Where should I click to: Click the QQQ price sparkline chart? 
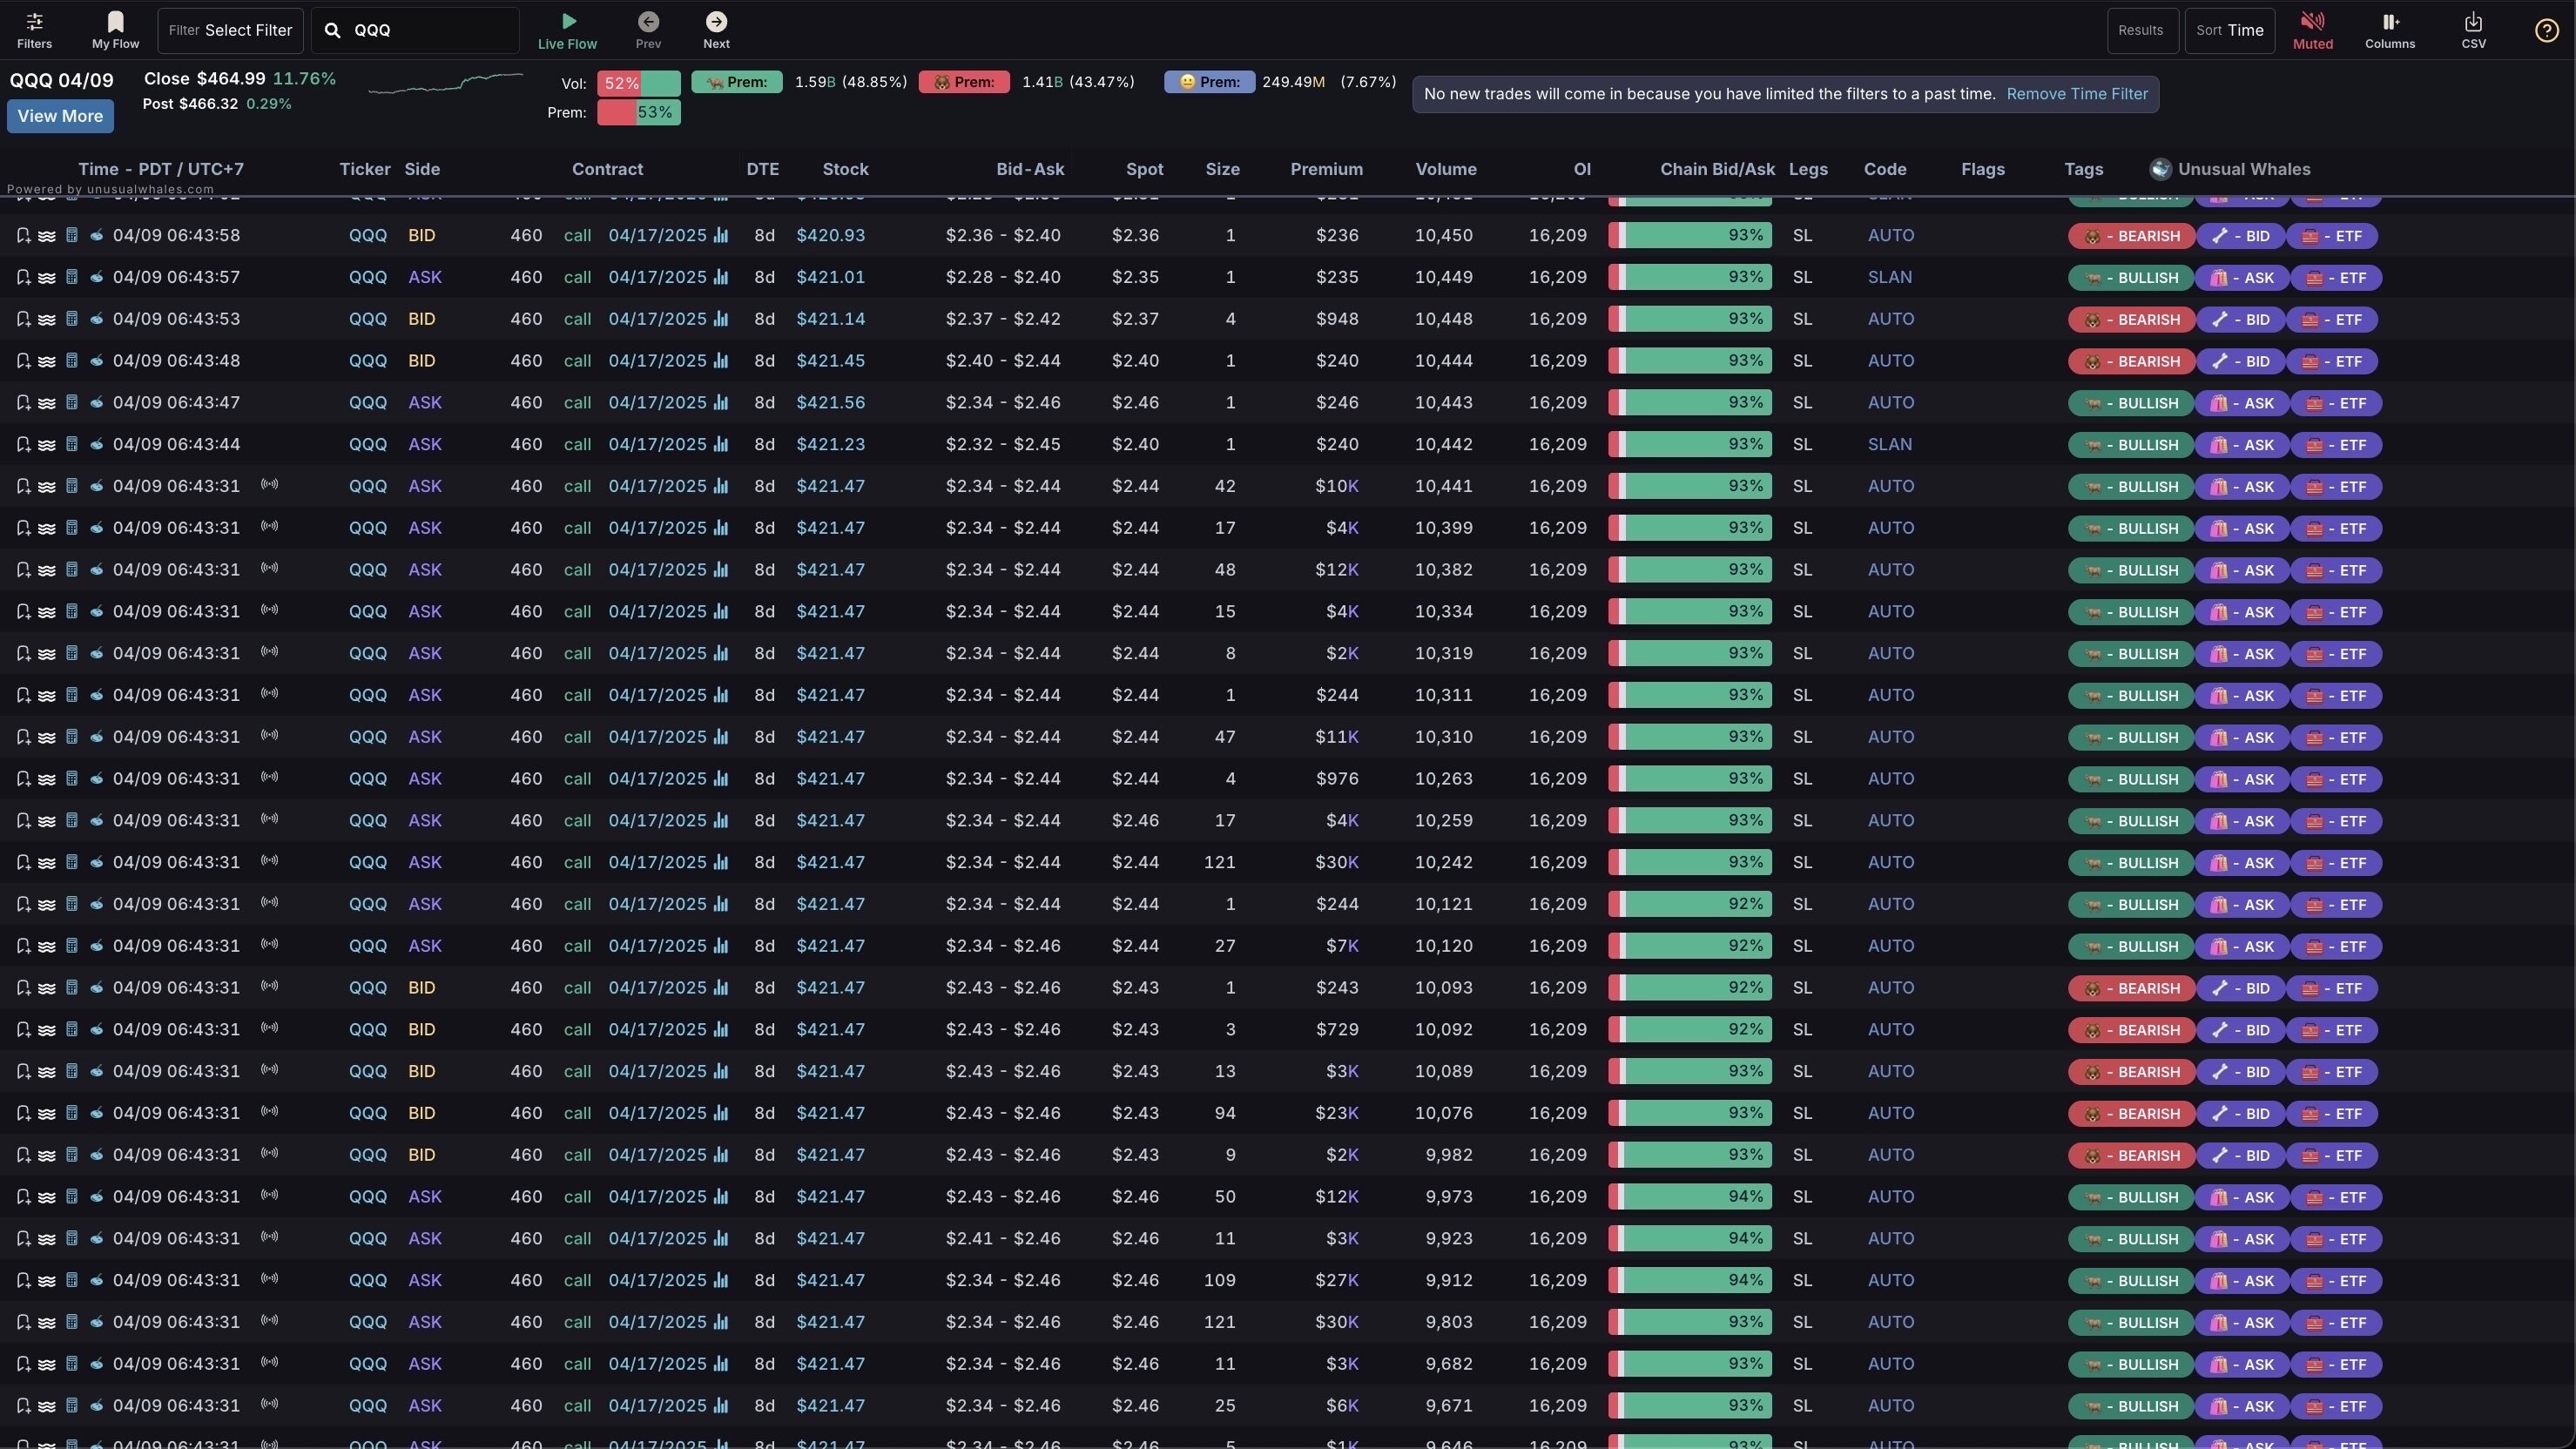coord(445,84)
